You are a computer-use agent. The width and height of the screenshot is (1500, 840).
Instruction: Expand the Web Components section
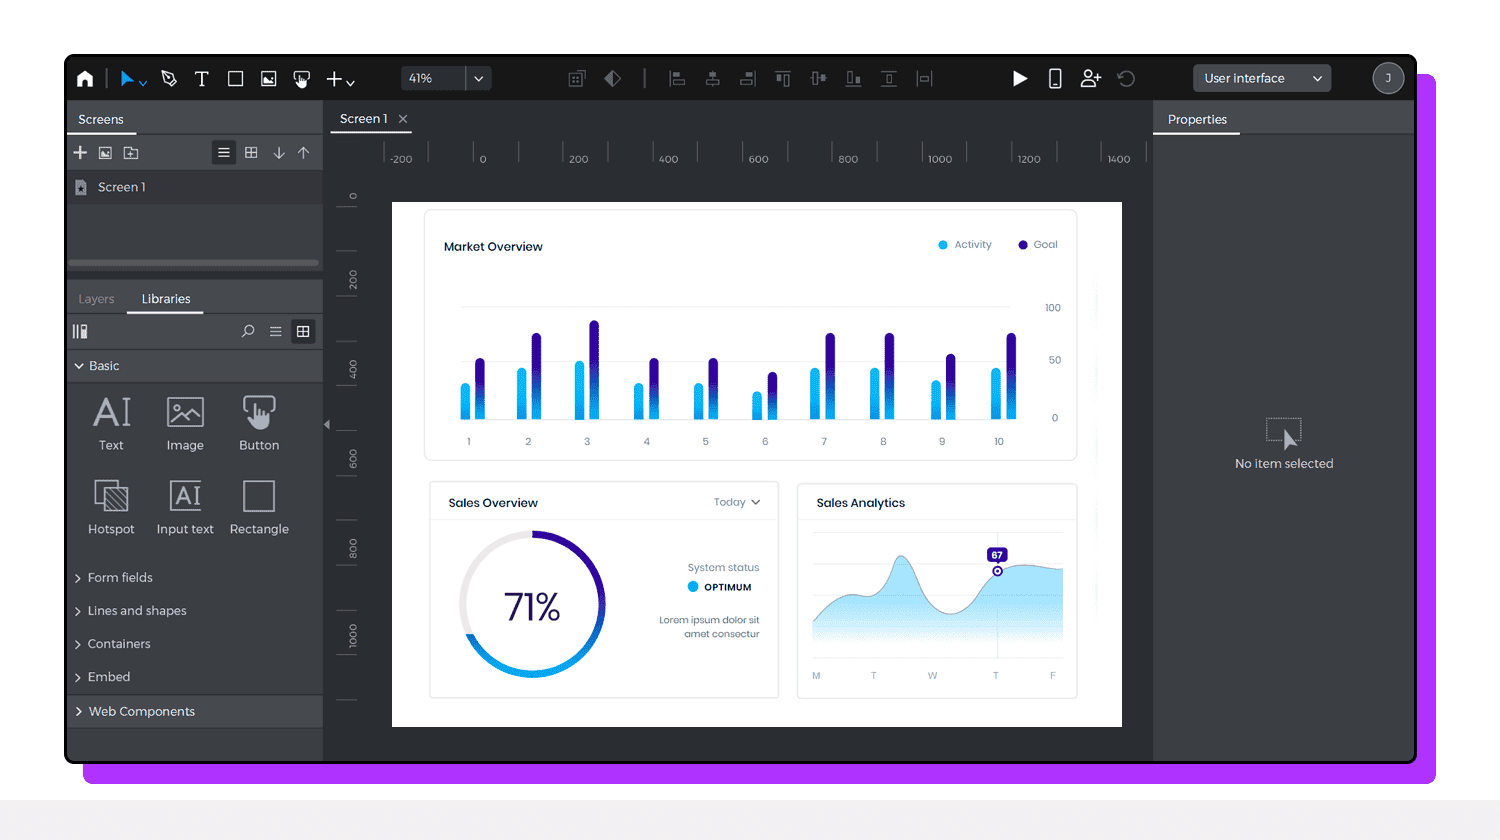pos(141,711)
